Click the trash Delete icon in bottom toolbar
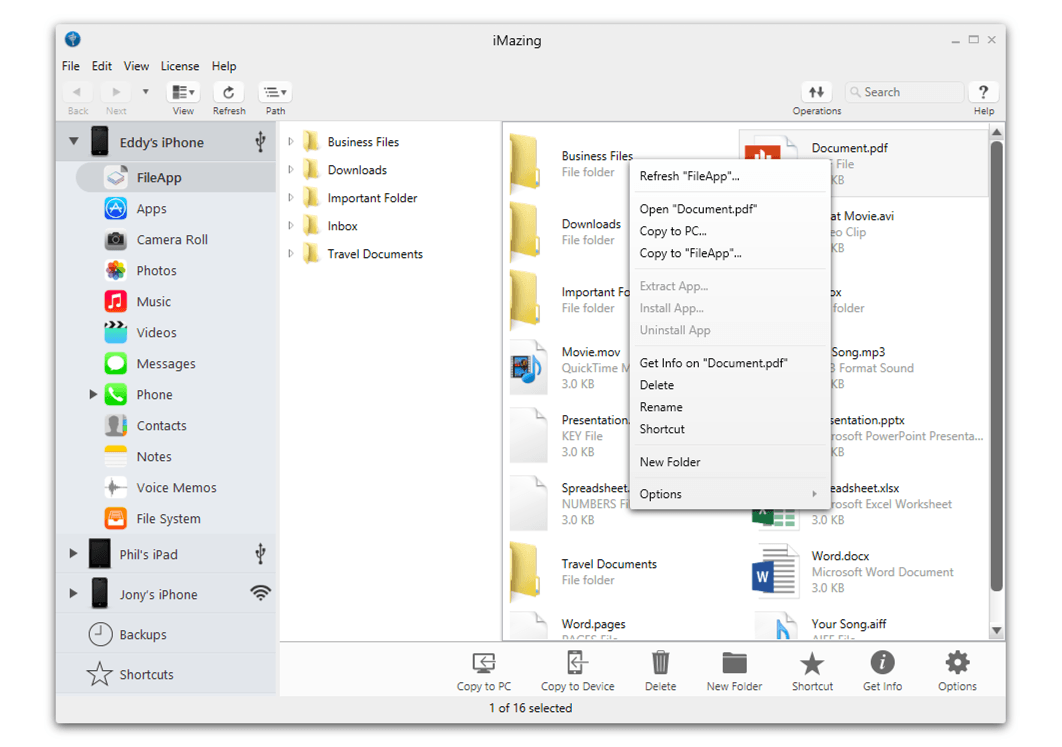 tap(660, 663)
